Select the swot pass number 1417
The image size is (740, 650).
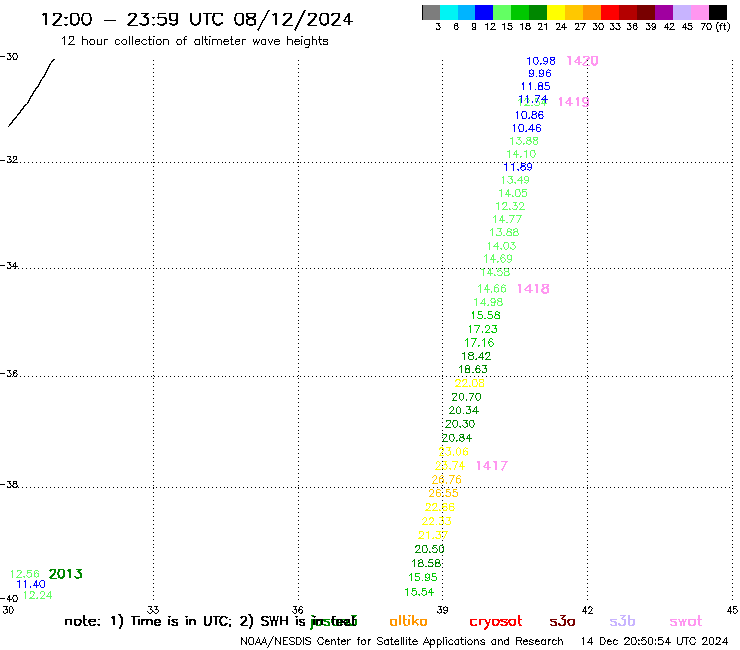[492, 466]
